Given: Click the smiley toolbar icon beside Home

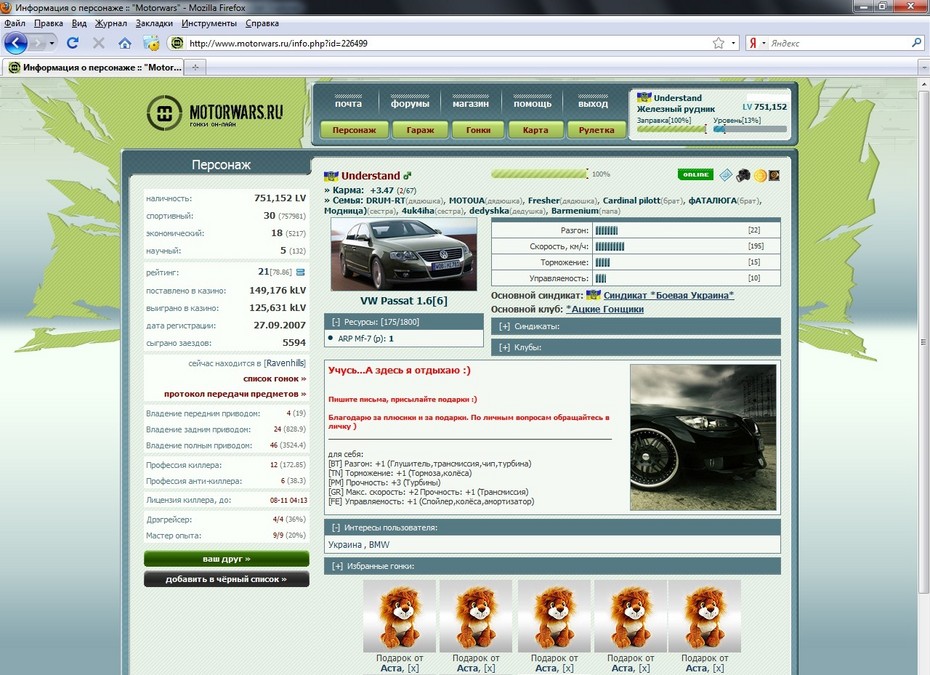Looking at the screenshot, I should [152, 43].
